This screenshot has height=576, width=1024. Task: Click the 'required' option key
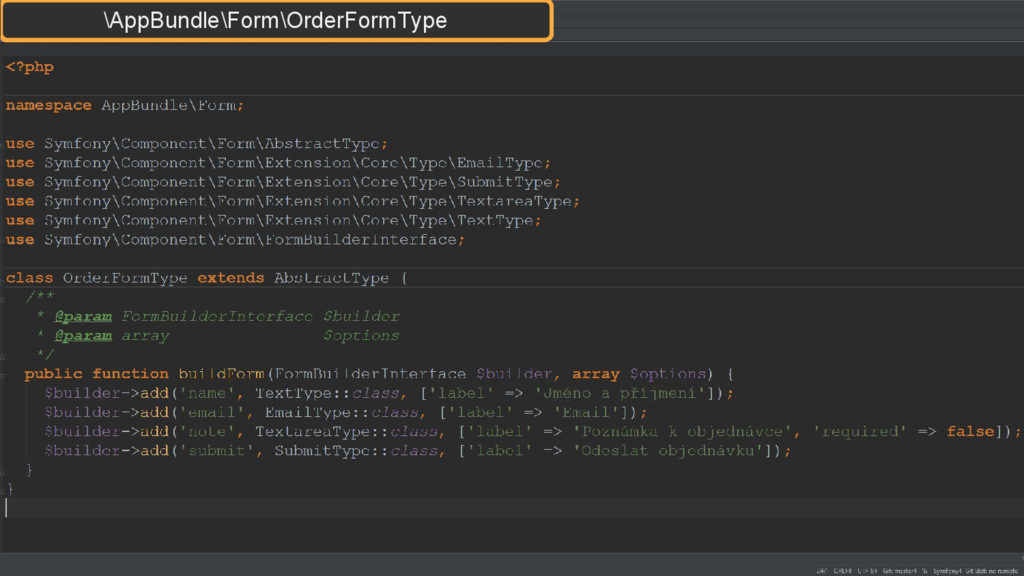(859, 432)
